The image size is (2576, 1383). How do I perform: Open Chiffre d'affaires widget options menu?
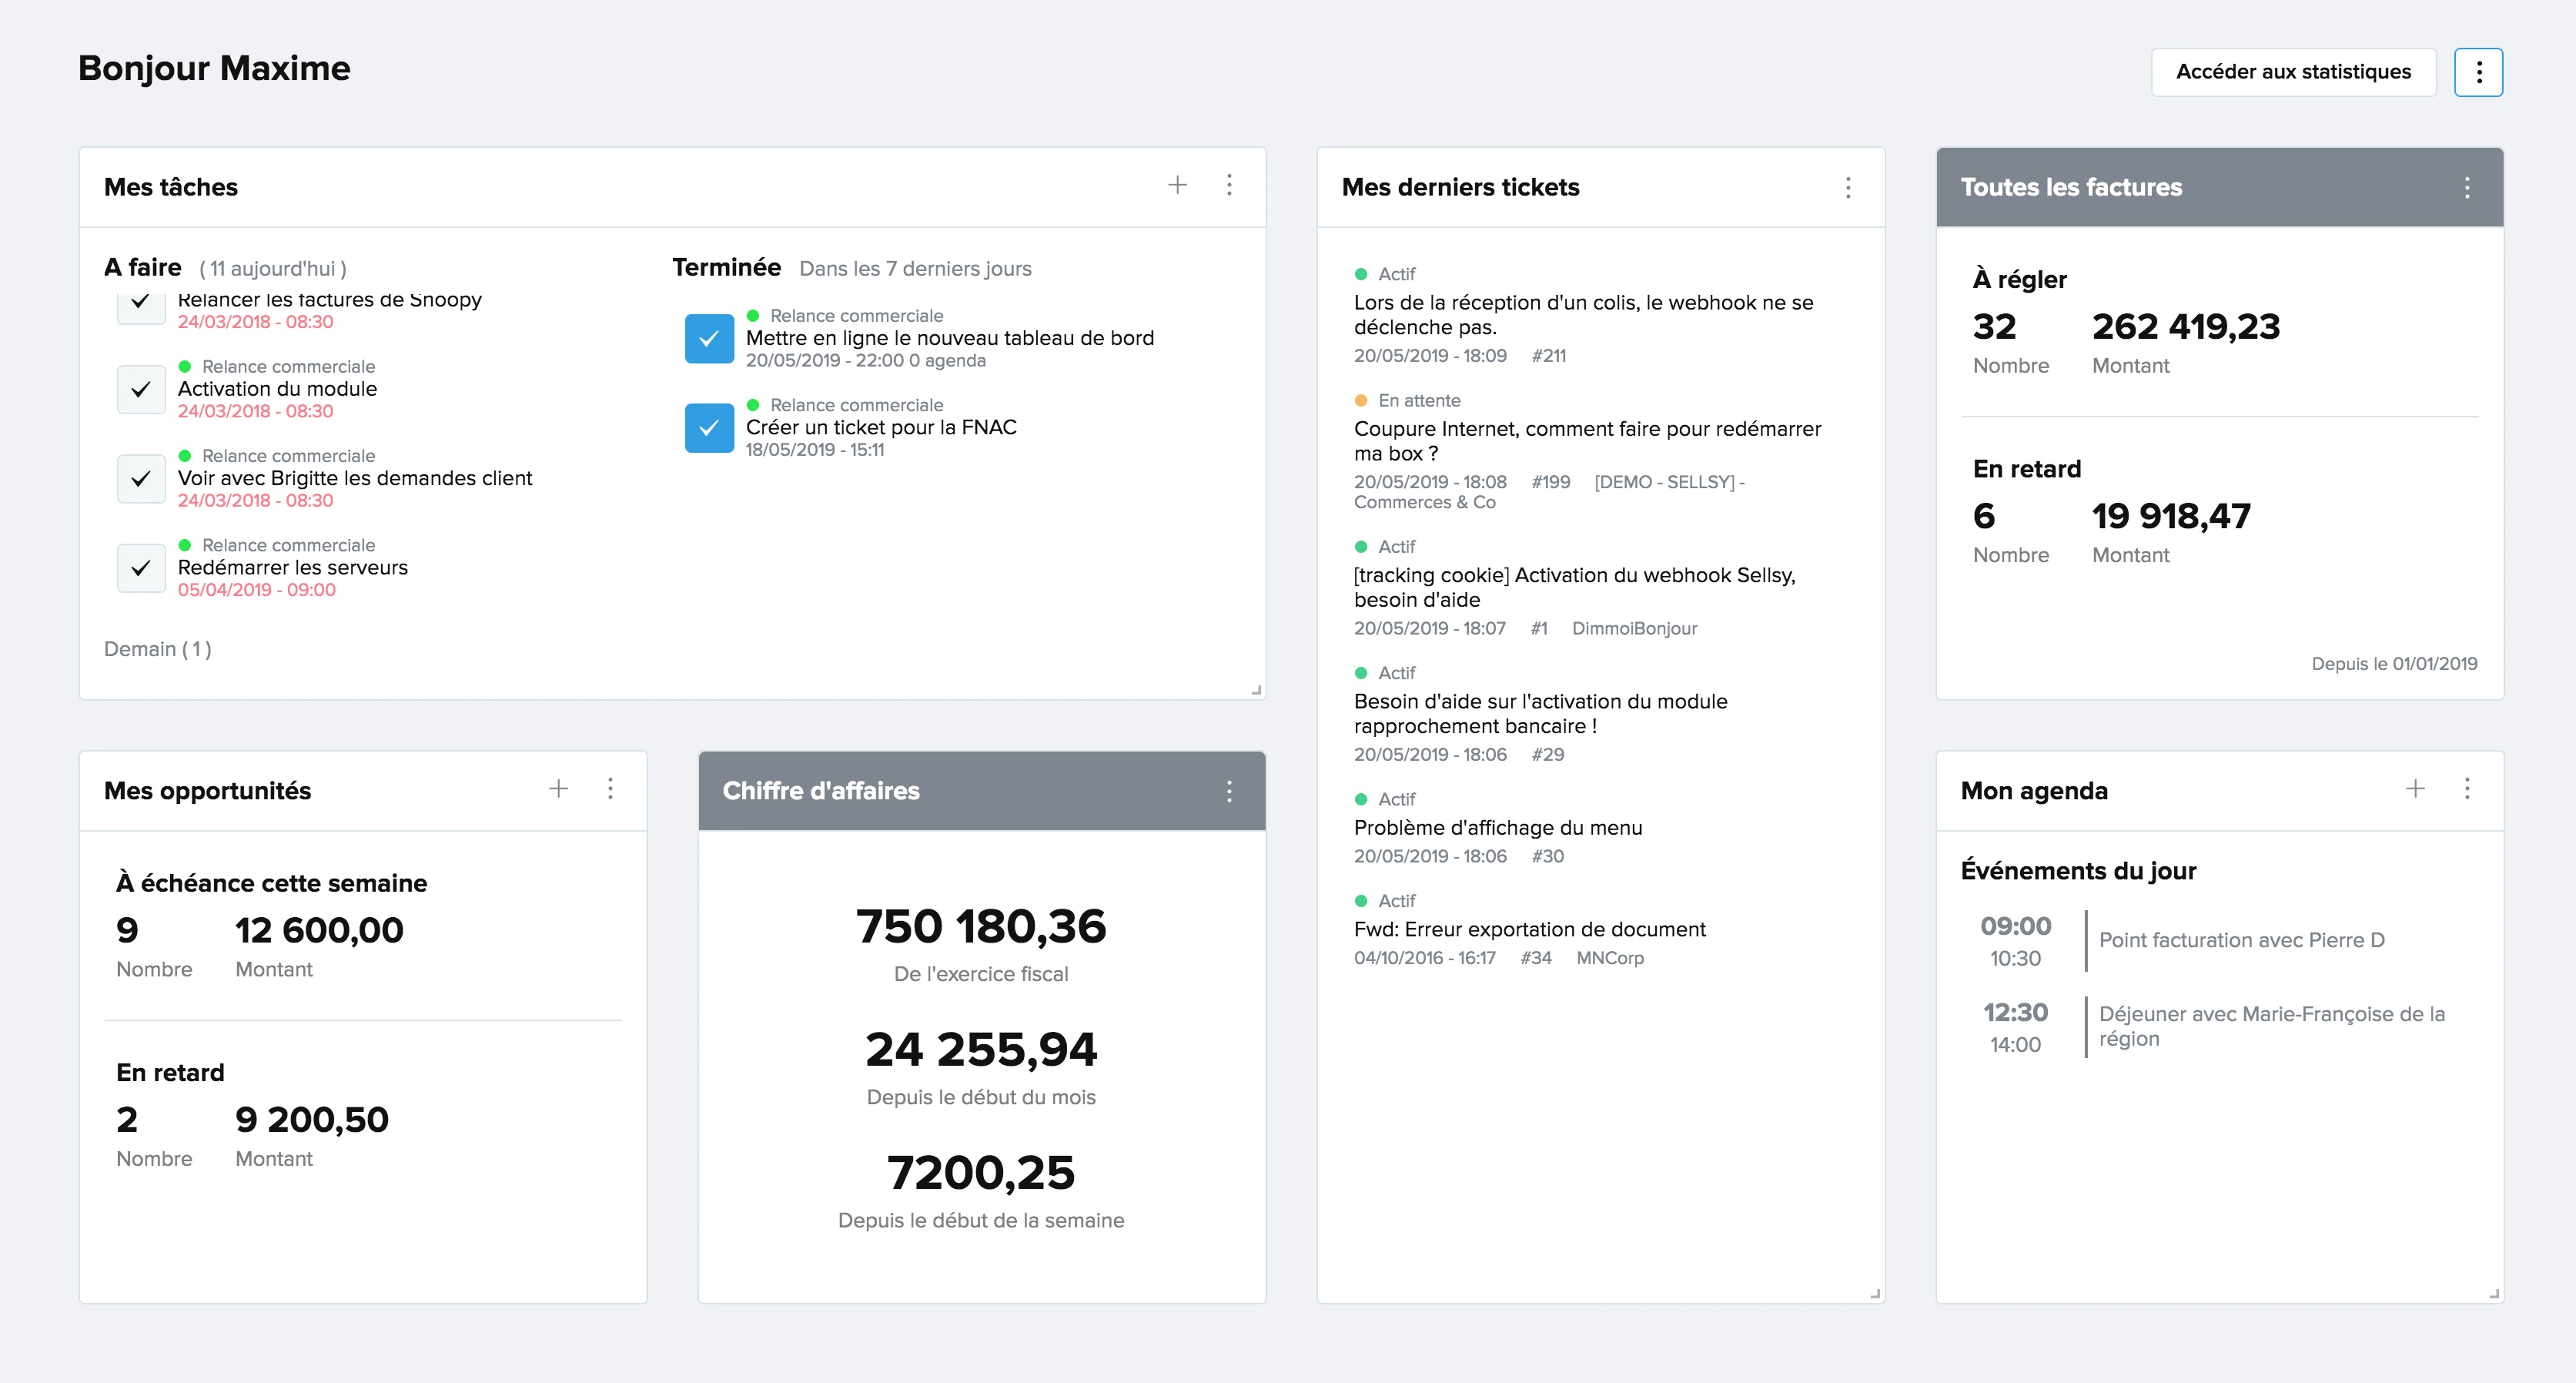point(1229,791)
